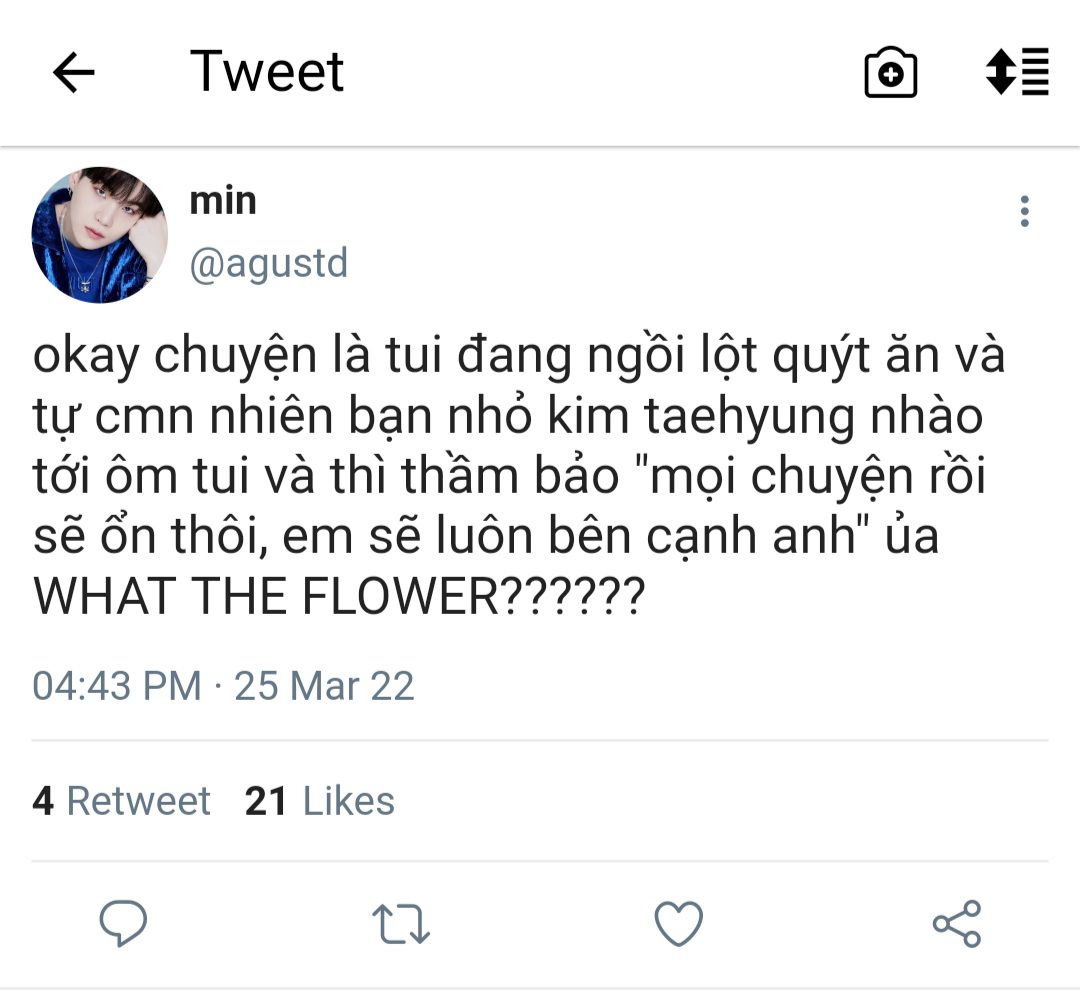The height and width of the screenshot is (1004, 1080).
Task: Open the three-dot tweet options menu
Action: pyautogui.click(x=1024, y=212)
